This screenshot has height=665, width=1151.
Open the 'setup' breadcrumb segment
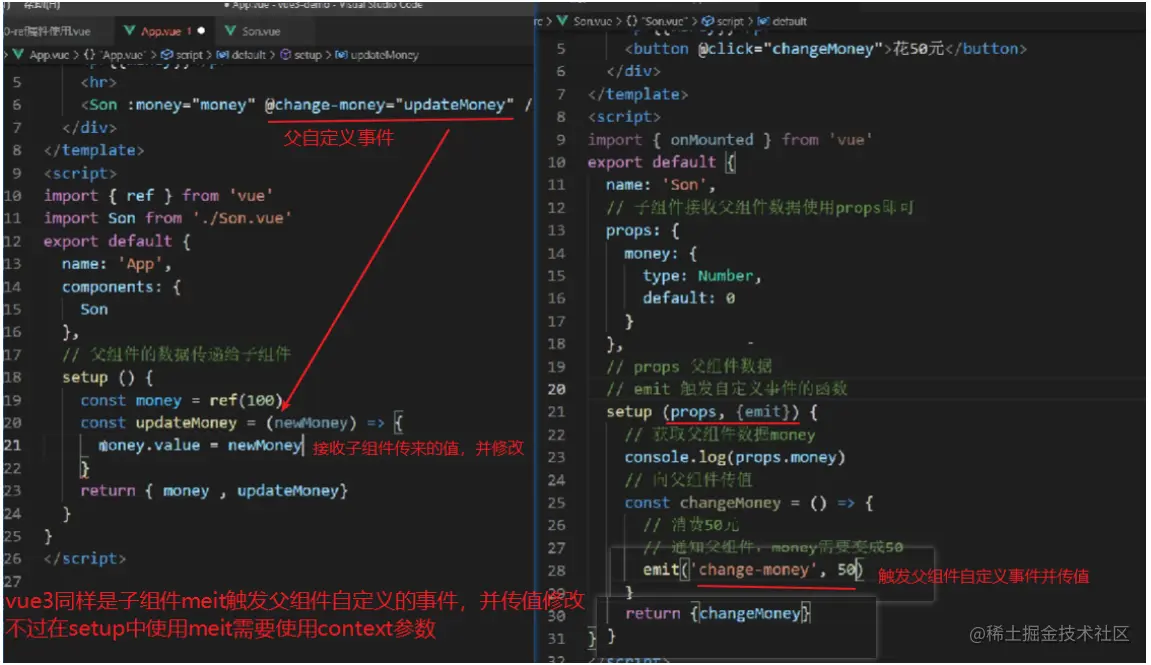coord(308,54)
